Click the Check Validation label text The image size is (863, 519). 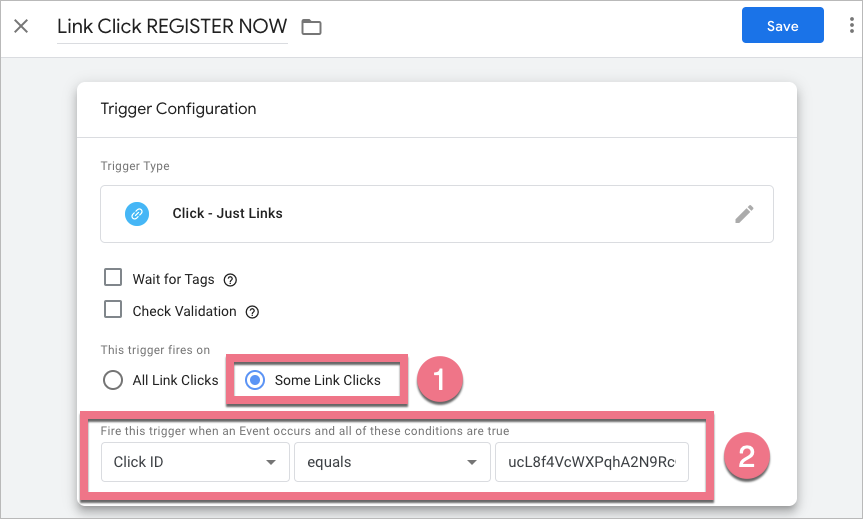pyautogui.click(x=184, y=312)
